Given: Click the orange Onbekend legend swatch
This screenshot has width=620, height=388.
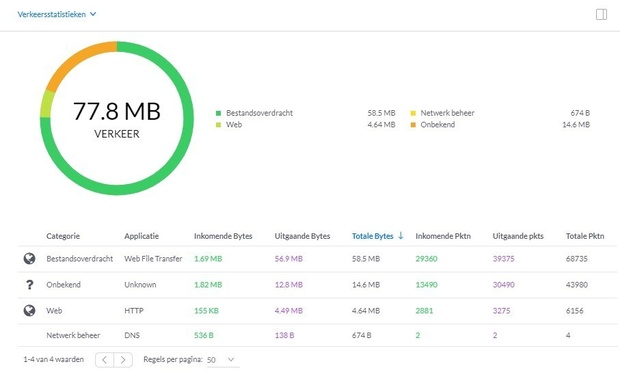Looking at the screenshot, I should tap(413, 125).
